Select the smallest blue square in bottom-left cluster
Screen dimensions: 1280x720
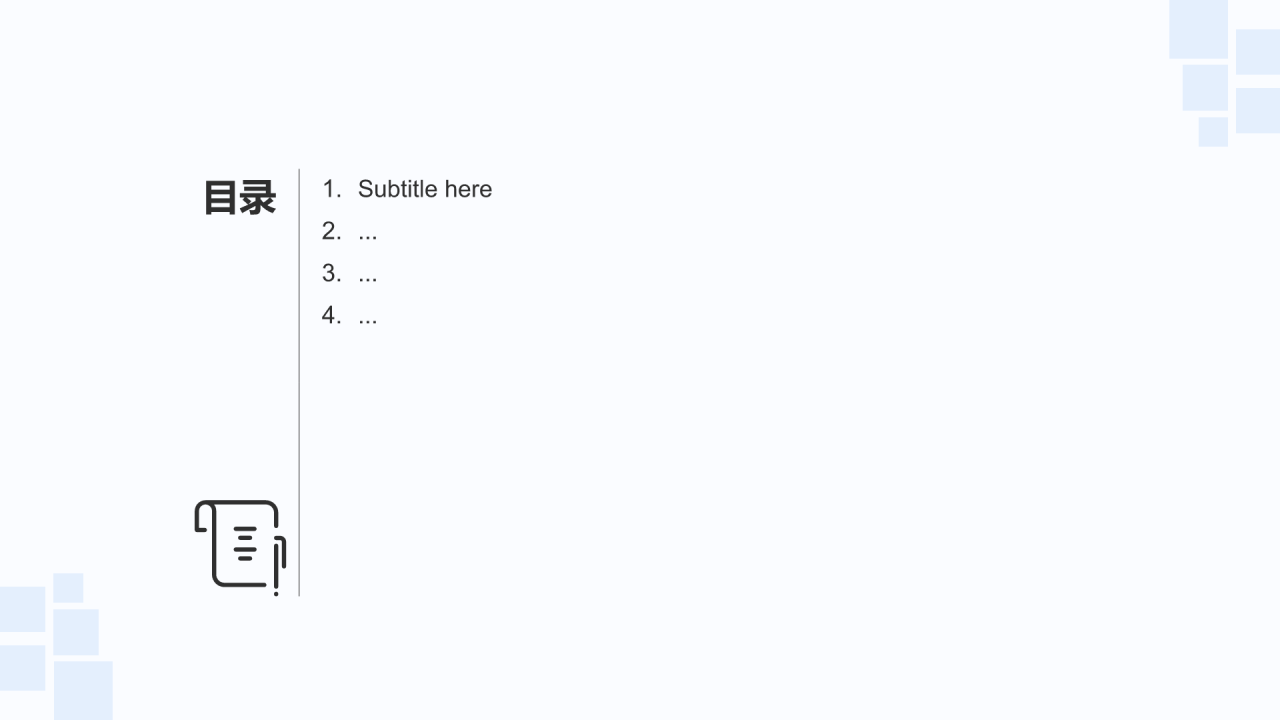coord(68,588)
